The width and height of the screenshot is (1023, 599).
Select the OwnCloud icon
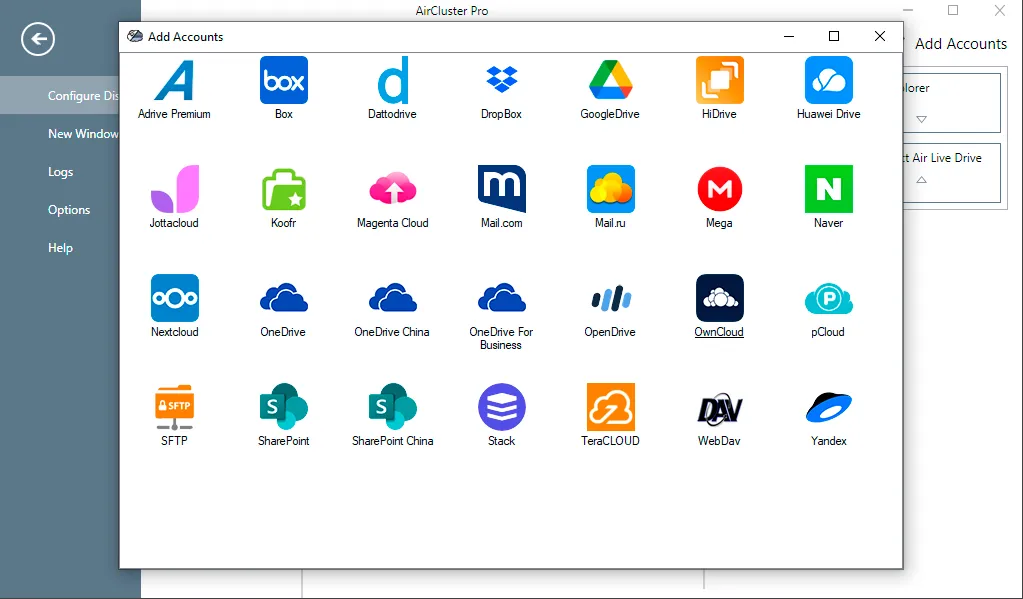720,298
